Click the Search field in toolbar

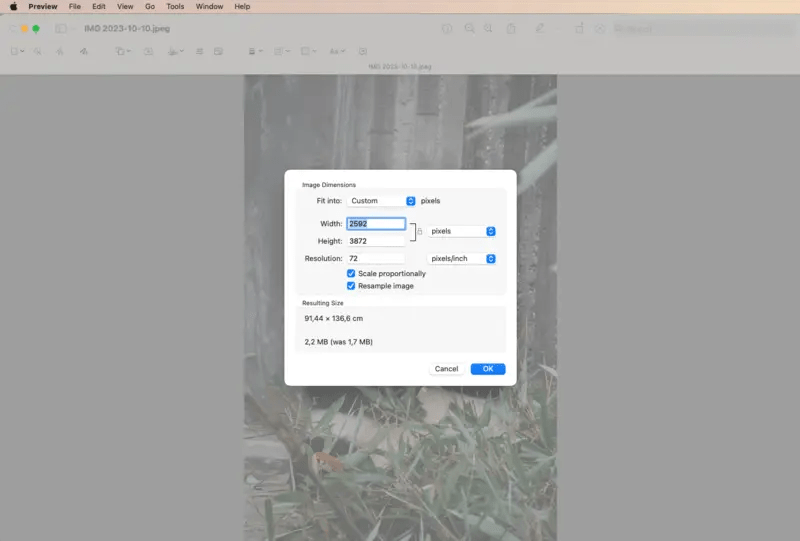click(x=702, y=29)
